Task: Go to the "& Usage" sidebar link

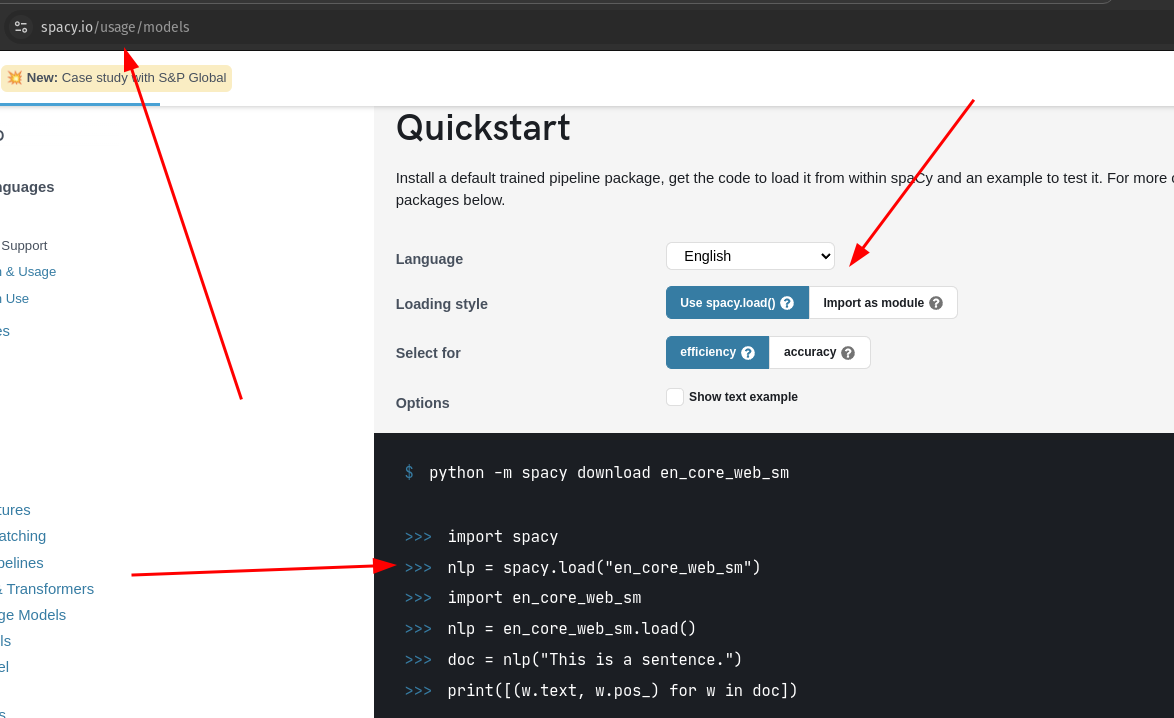Action: pyautogui.click(x=28, y=272)
